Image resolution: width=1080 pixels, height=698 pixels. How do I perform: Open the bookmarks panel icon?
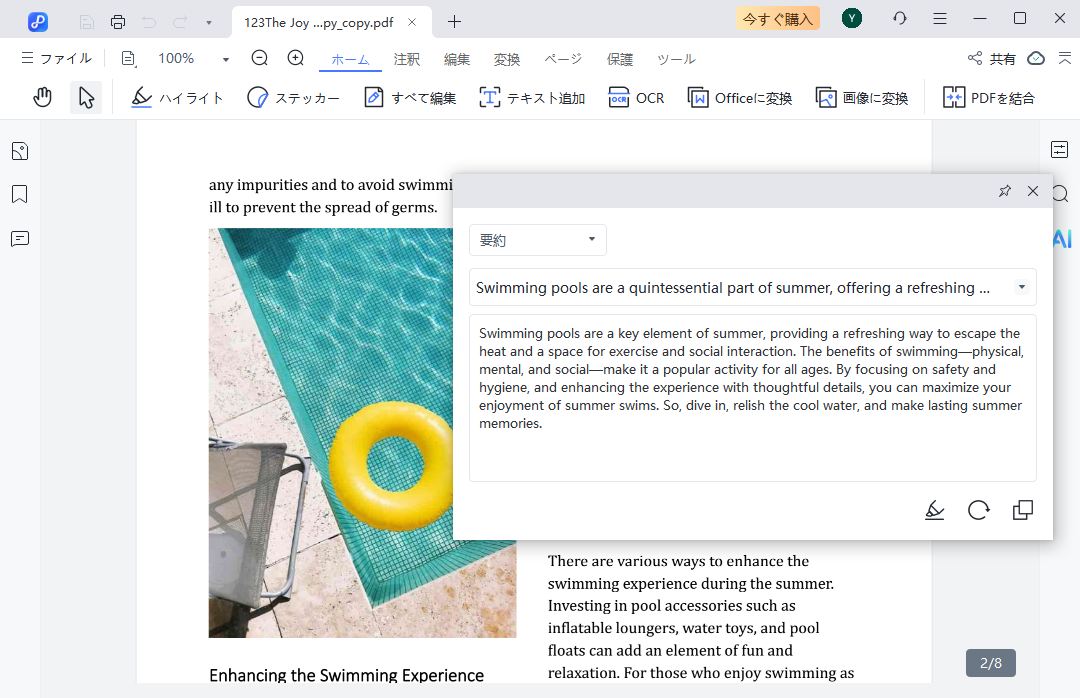click(x=20, y=194)
